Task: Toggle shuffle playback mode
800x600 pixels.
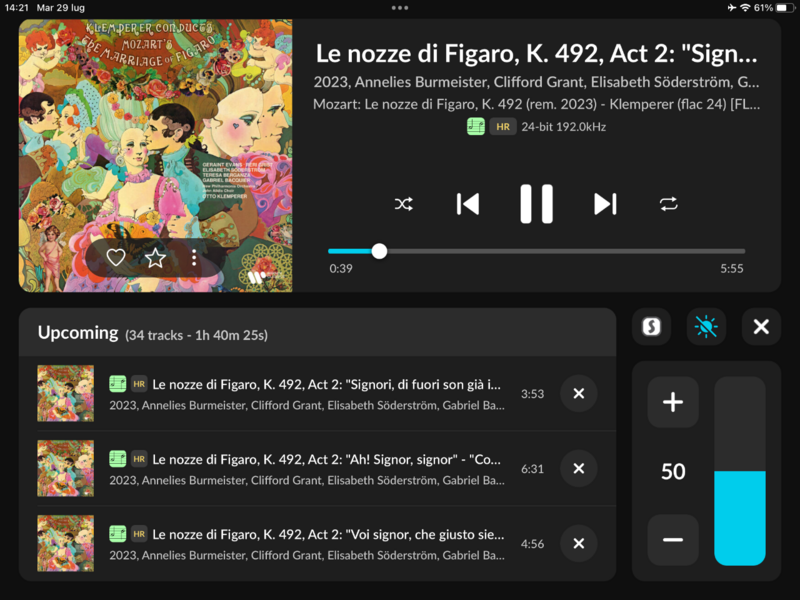Action: [403, 204]
